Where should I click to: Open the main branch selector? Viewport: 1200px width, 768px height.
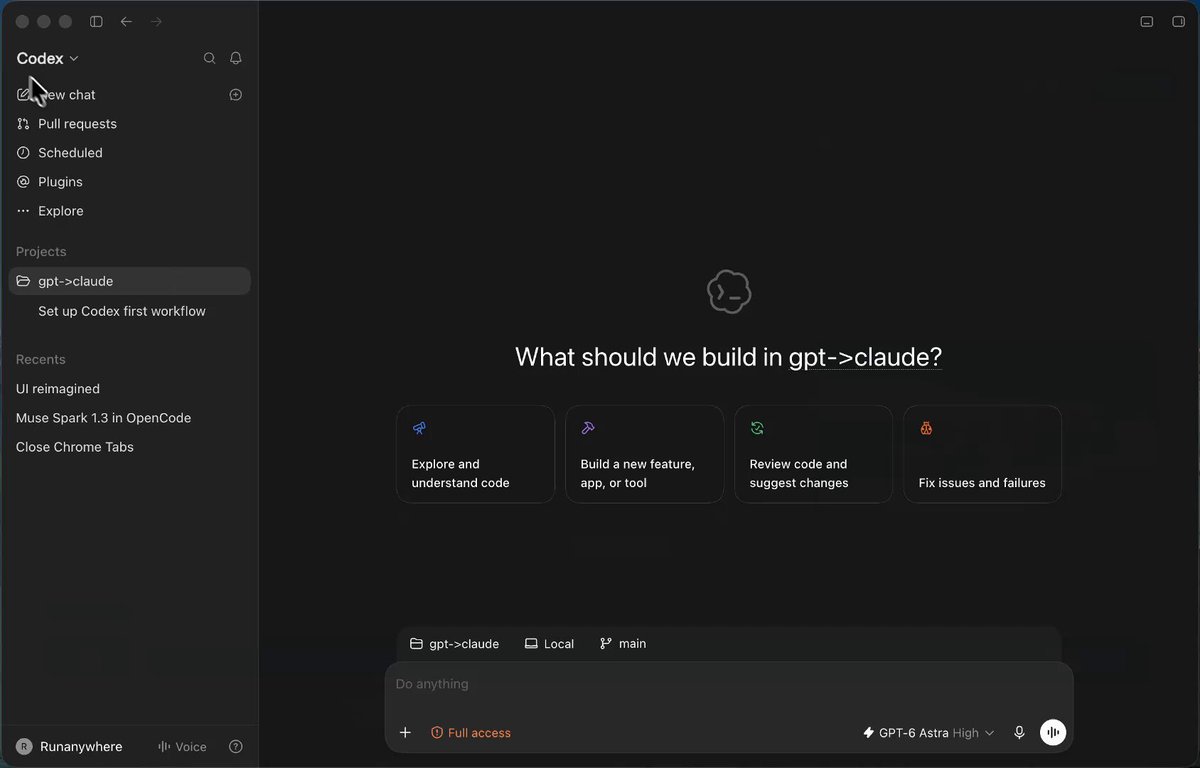(x=623, y=644)
